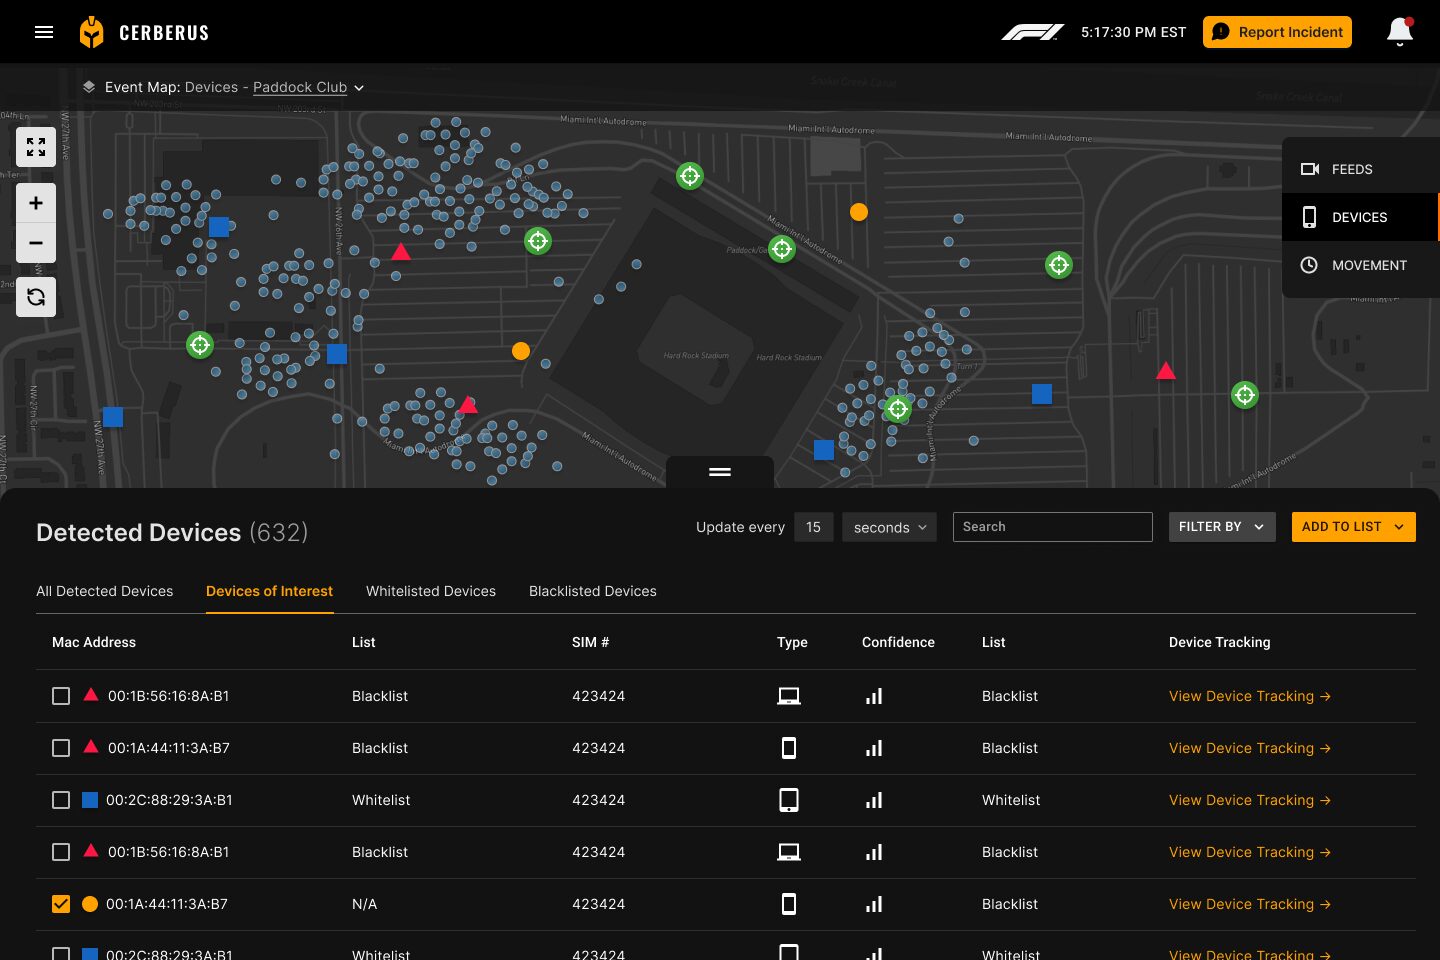
Task: Open the Filter By dropdown
Action: point(1221,527)
